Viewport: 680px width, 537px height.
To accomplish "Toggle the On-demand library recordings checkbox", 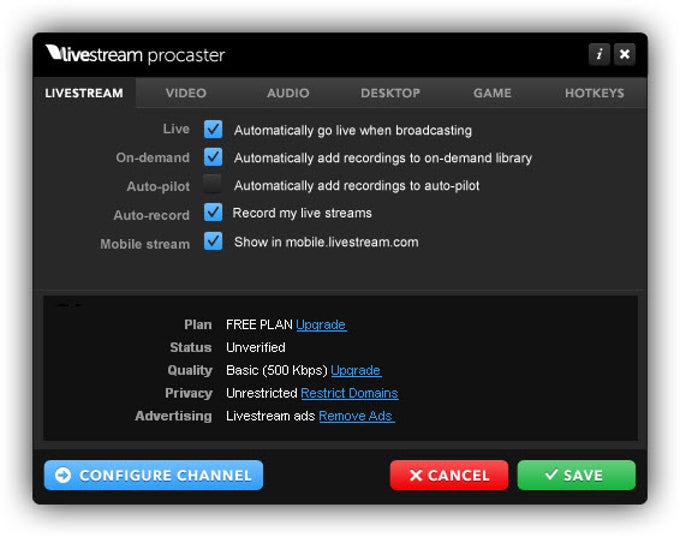I will 213,157.
